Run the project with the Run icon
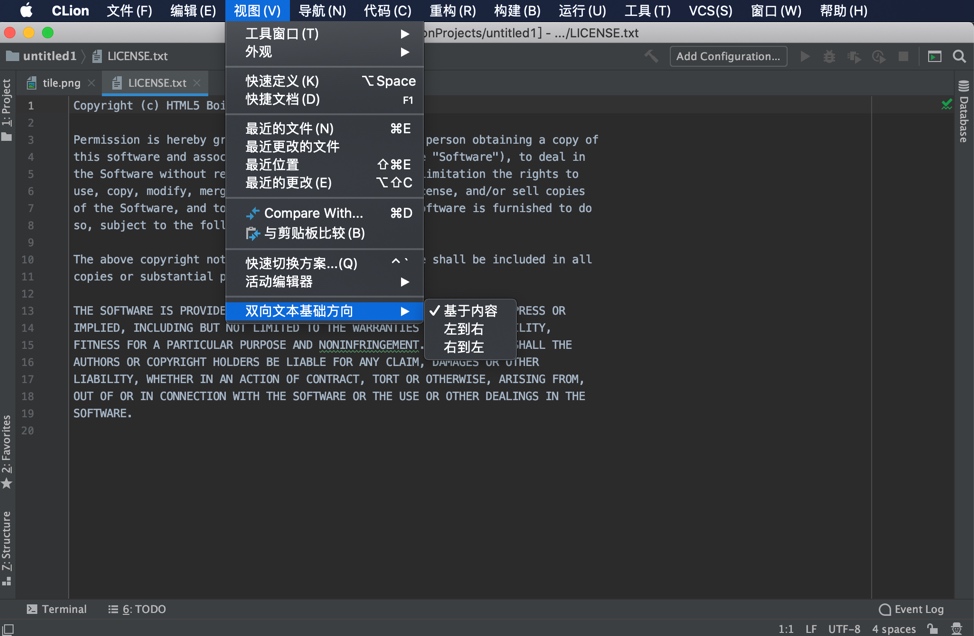The image size is (974, 636). [805, 56]
